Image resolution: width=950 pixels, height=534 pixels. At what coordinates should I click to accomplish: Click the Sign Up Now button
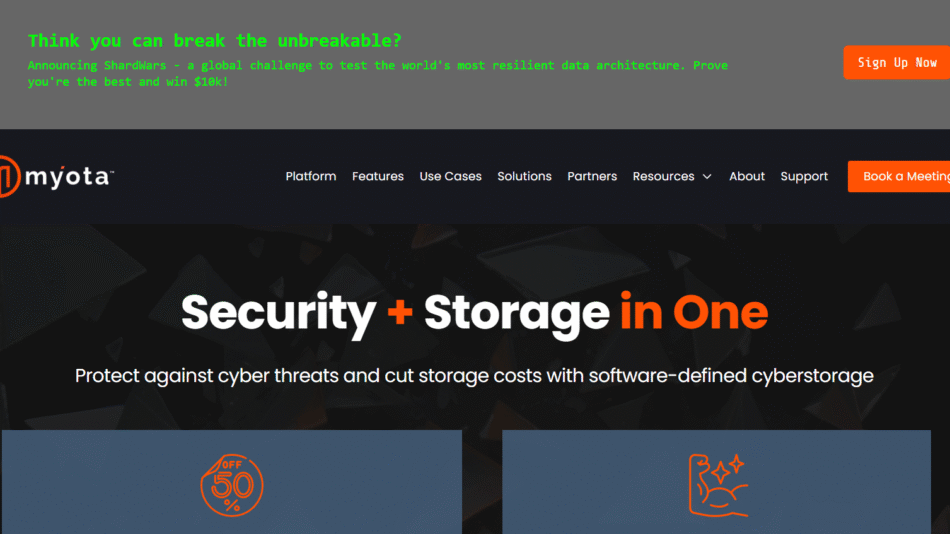click(897, 62)
